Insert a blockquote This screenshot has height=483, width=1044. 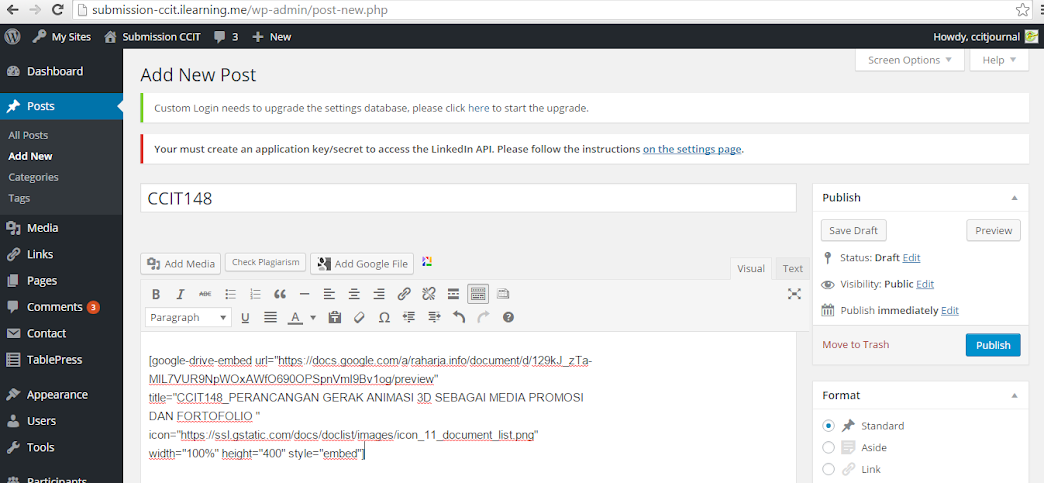tap(280, 294)
